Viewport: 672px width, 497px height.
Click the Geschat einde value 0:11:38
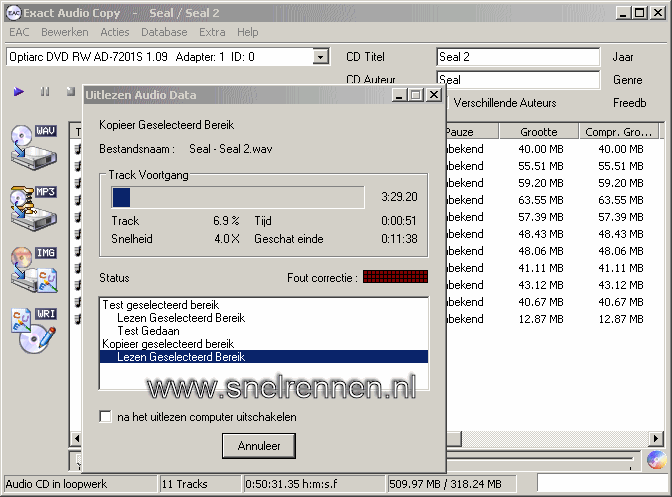[399, 239]
